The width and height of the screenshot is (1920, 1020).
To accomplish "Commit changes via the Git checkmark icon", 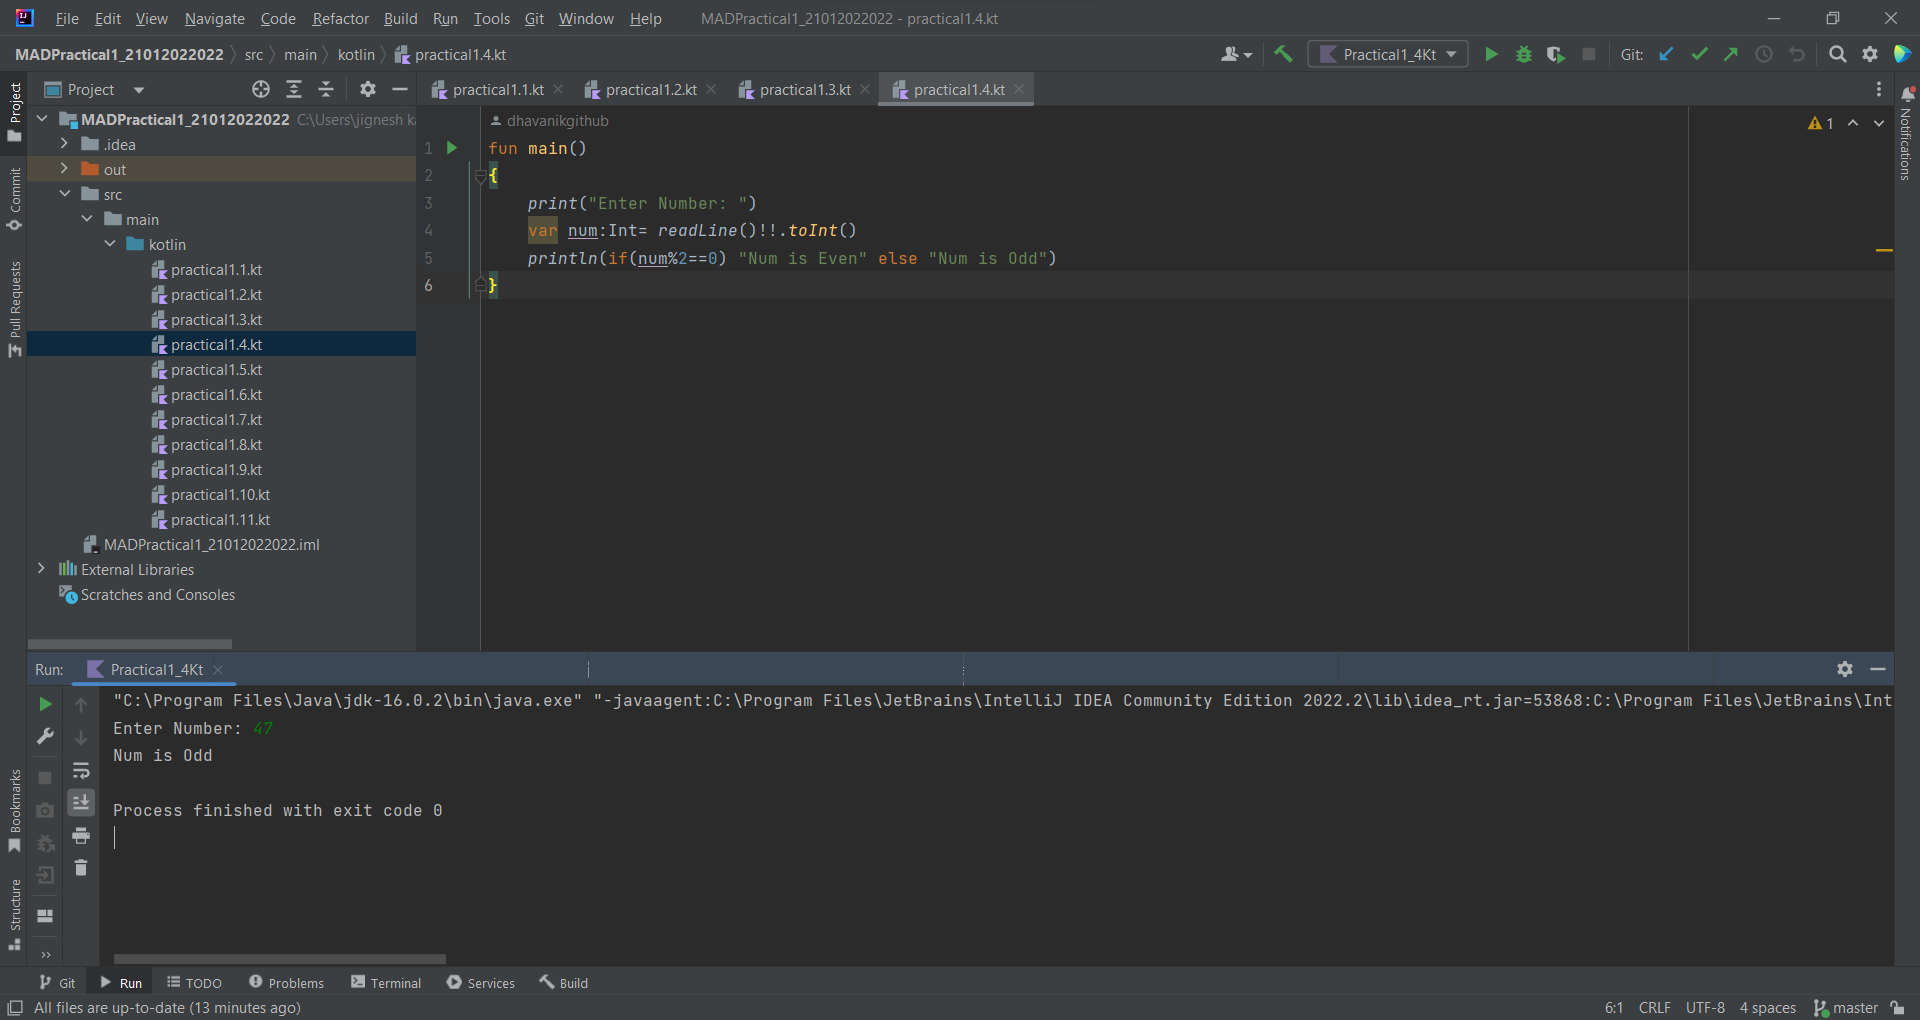I will (x=1699, y=54).
